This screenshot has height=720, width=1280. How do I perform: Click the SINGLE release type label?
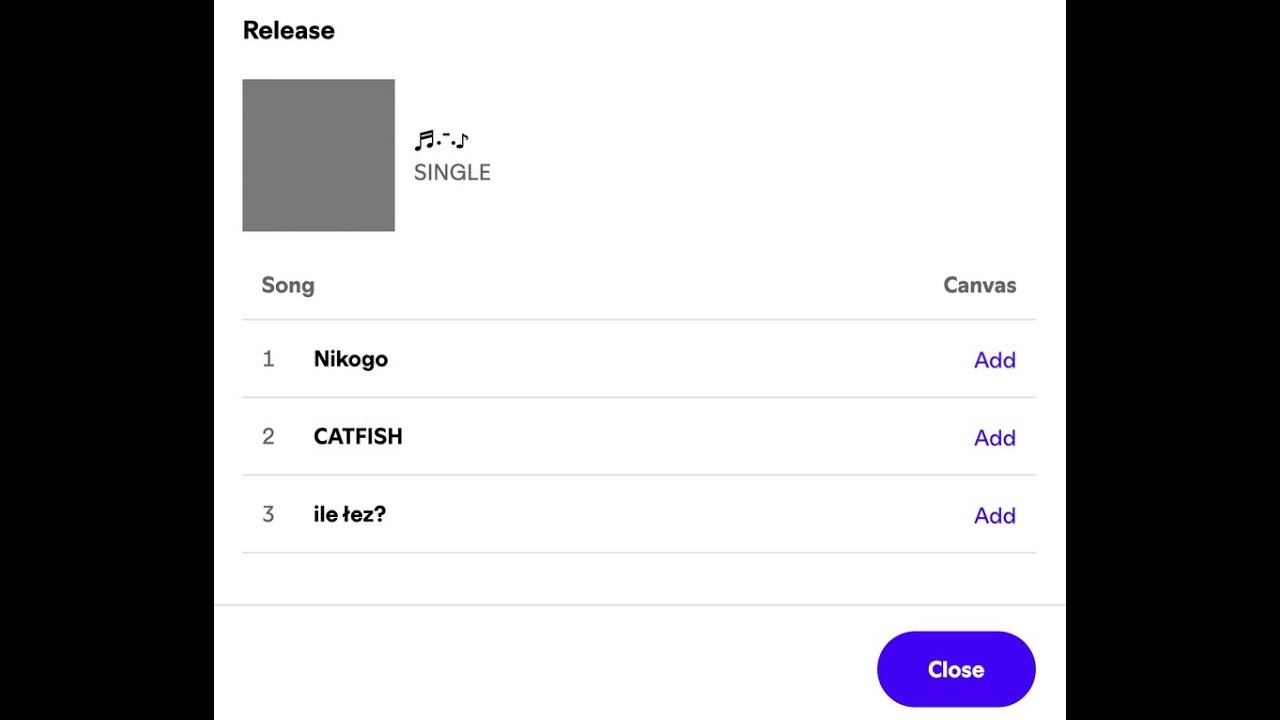pos(452,172)
